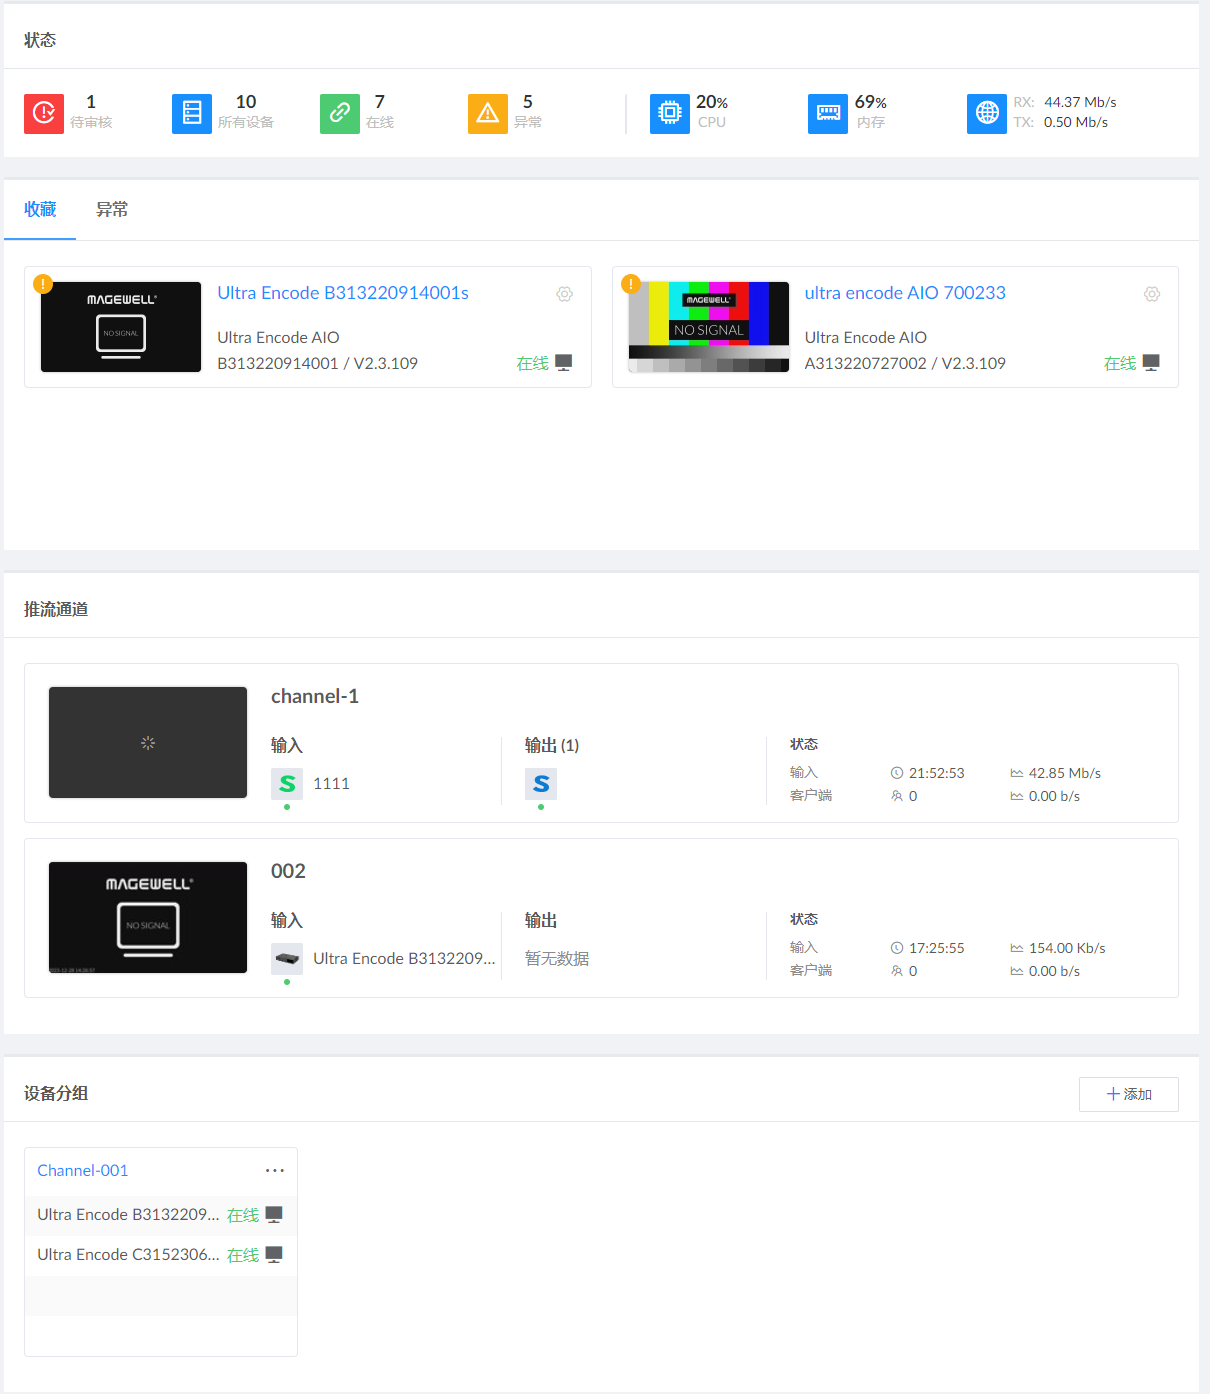
Task: Select the 收藏 tab
Action: point(40,210)
